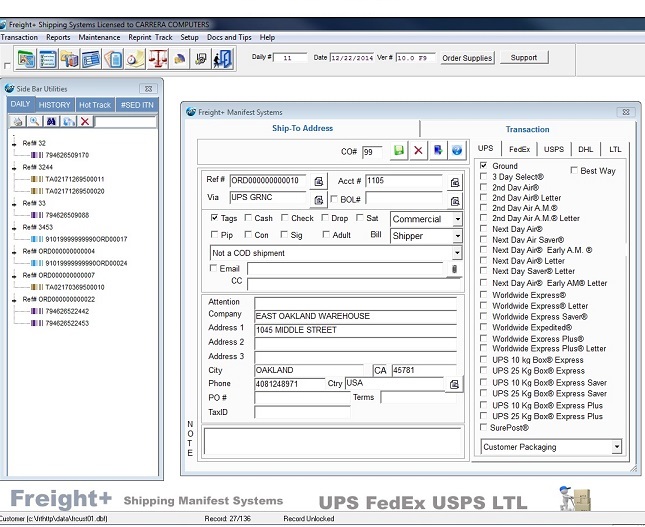Click the lookup icon next to BOL# field
Image resolution: width=645 pixels, height=527 pixels.
tap(455, 201)
